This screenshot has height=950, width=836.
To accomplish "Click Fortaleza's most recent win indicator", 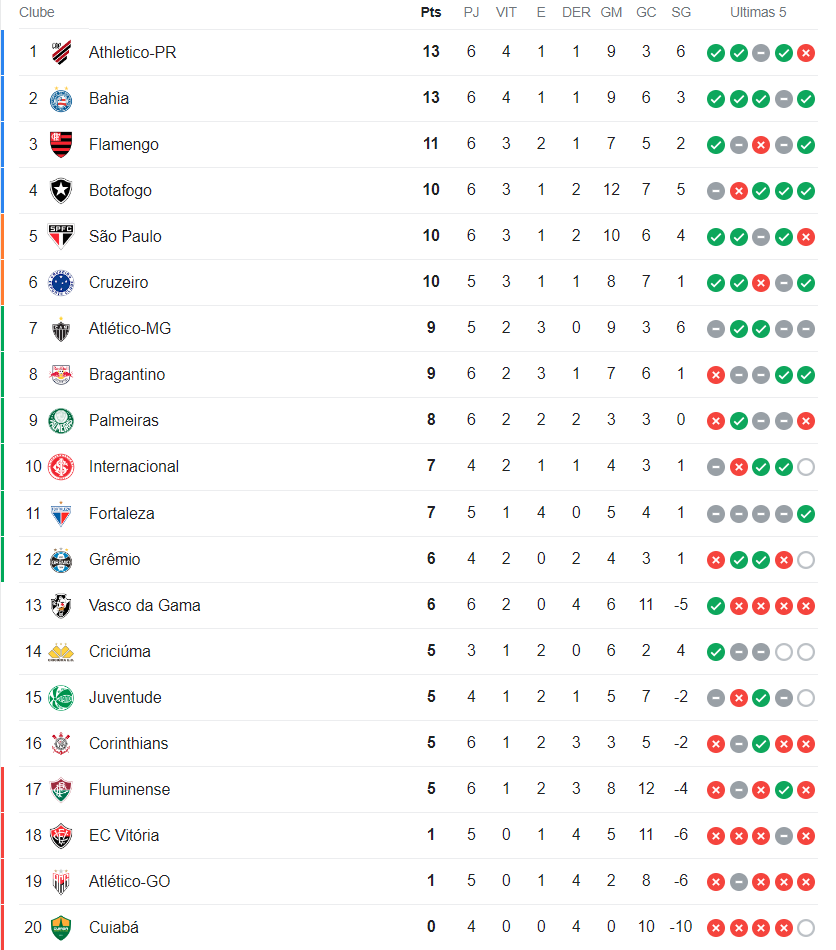I will (x=806, y=514).
